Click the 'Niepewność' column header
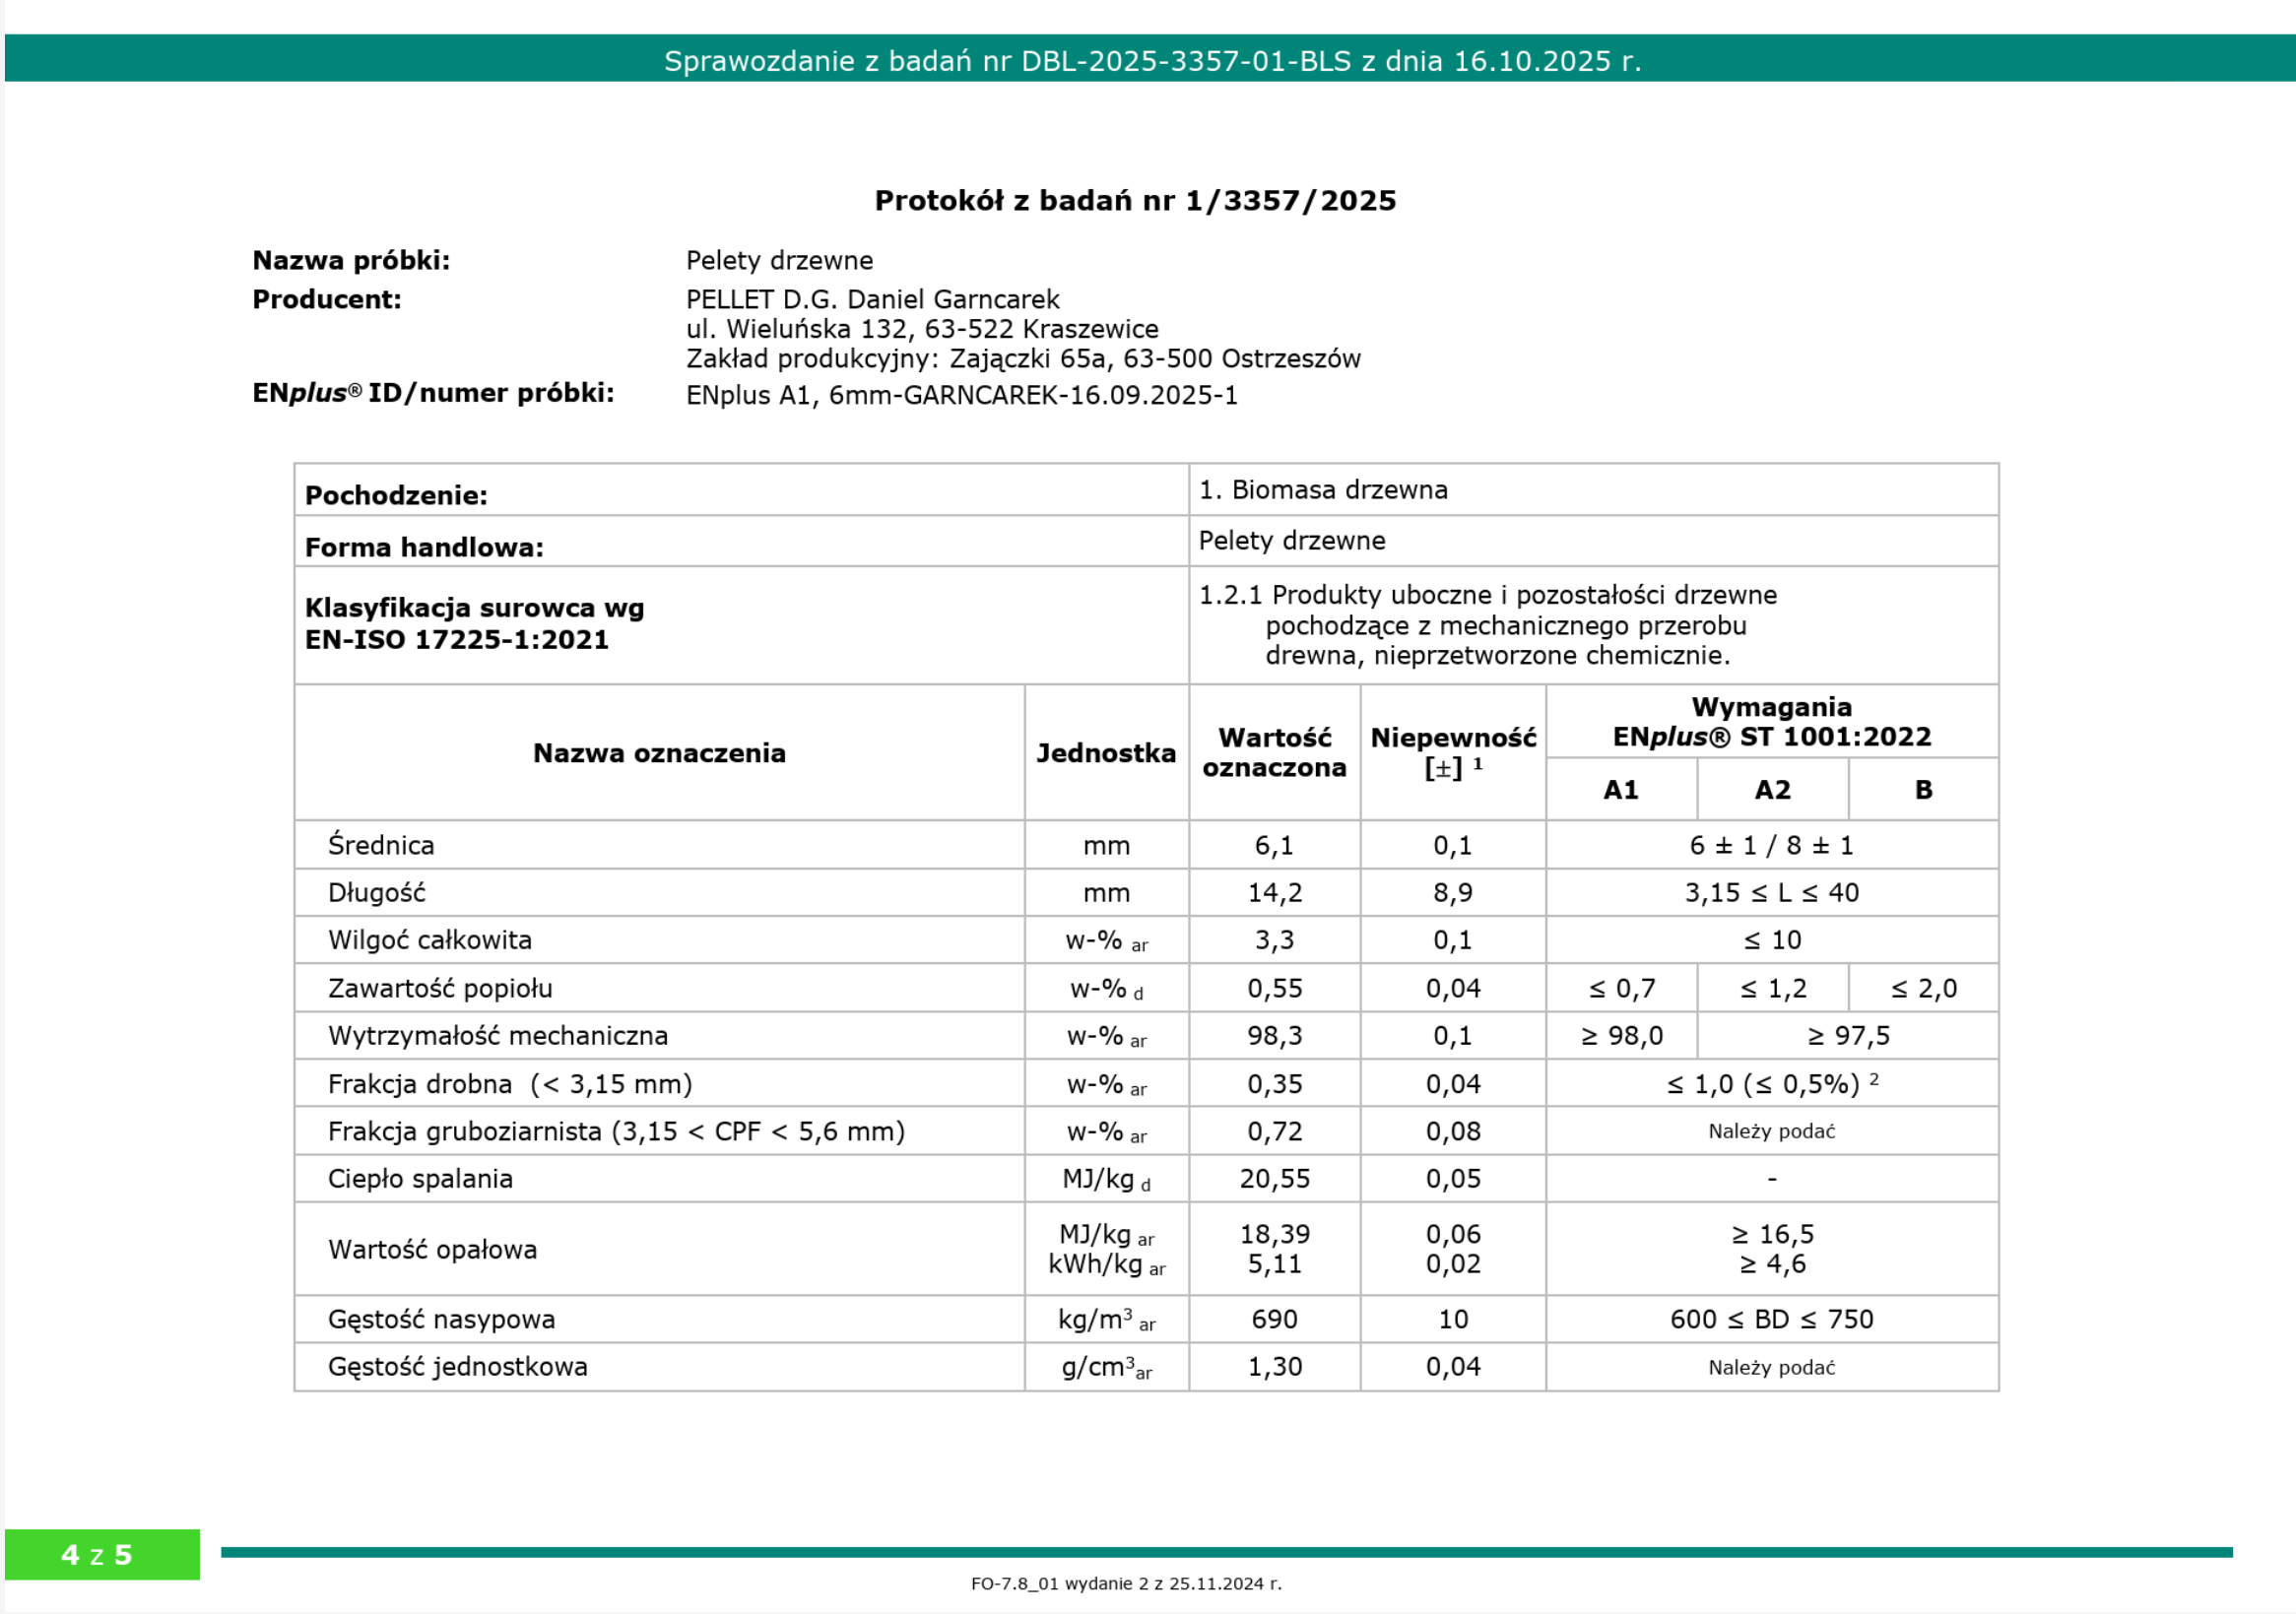This screenshot has height=1614, width=2296. 1453,739
